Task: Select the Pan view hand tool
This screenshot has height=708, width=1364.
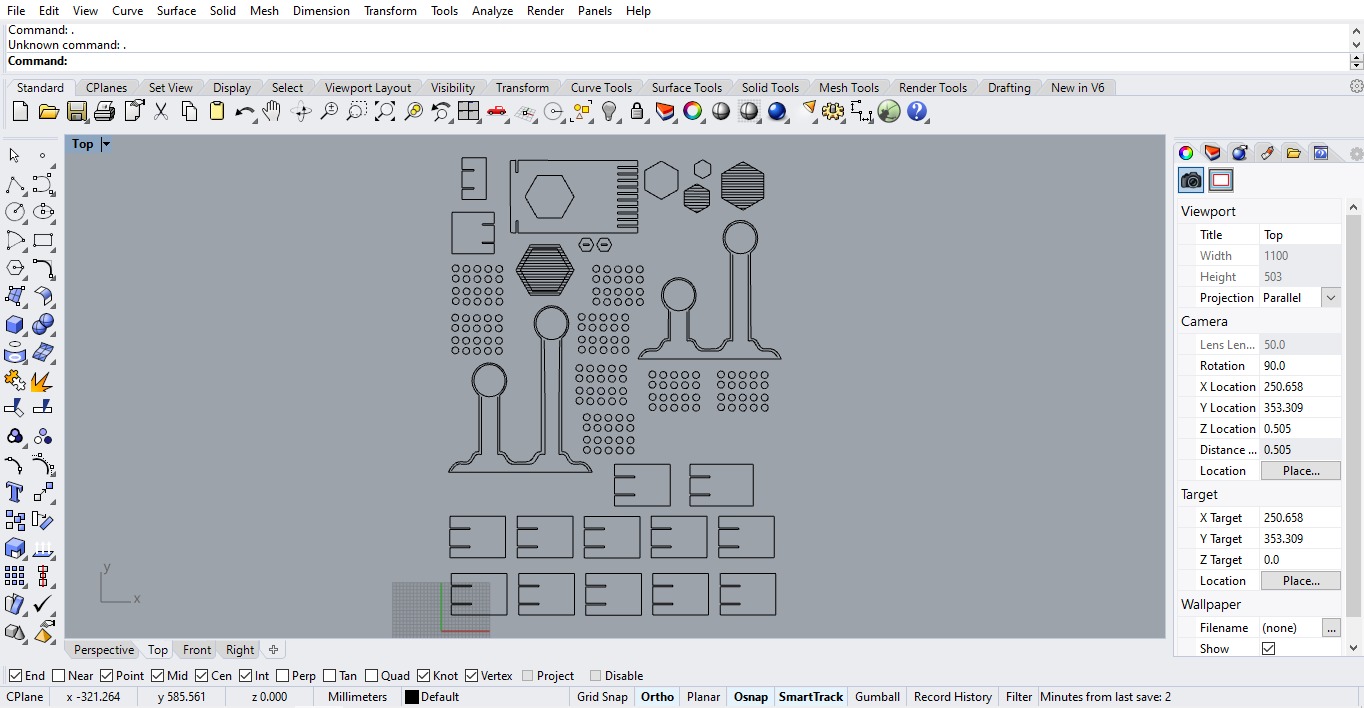Action: 272,112
